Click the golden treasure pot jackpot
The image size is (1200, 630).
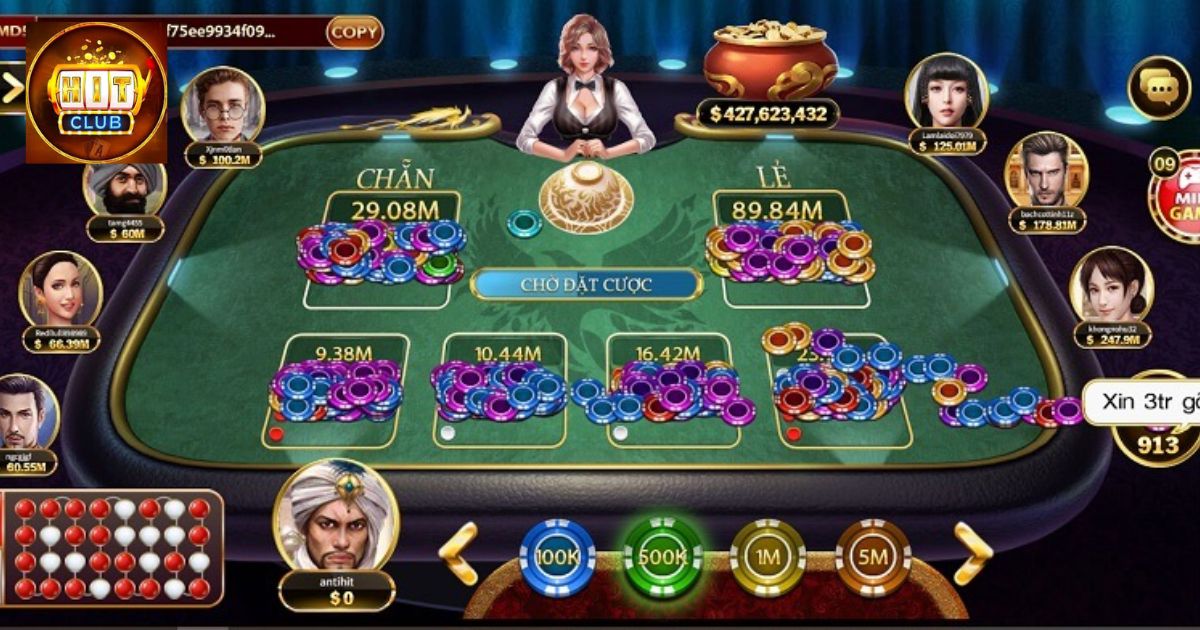click(x=769, y=60)
